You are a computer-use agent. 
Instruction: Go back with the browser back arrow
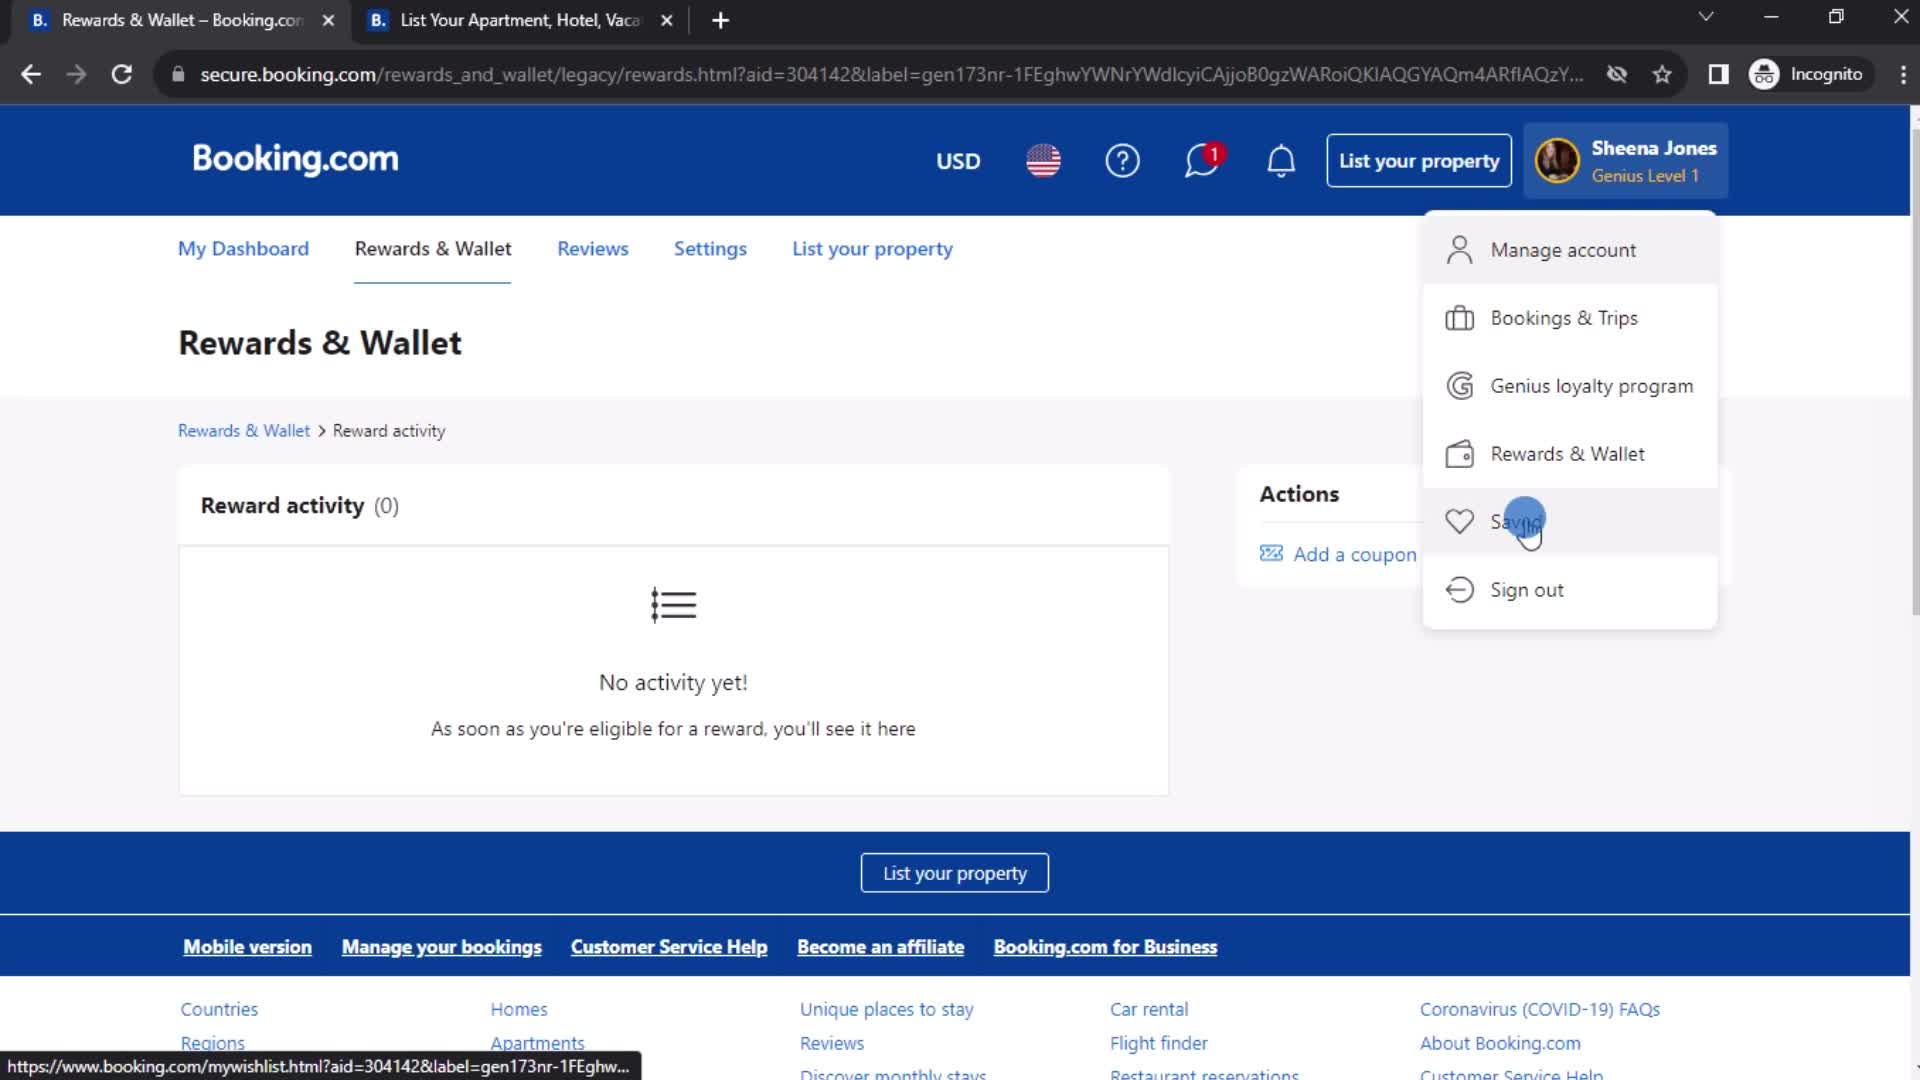pyautogui.click(x=31, y=74)
